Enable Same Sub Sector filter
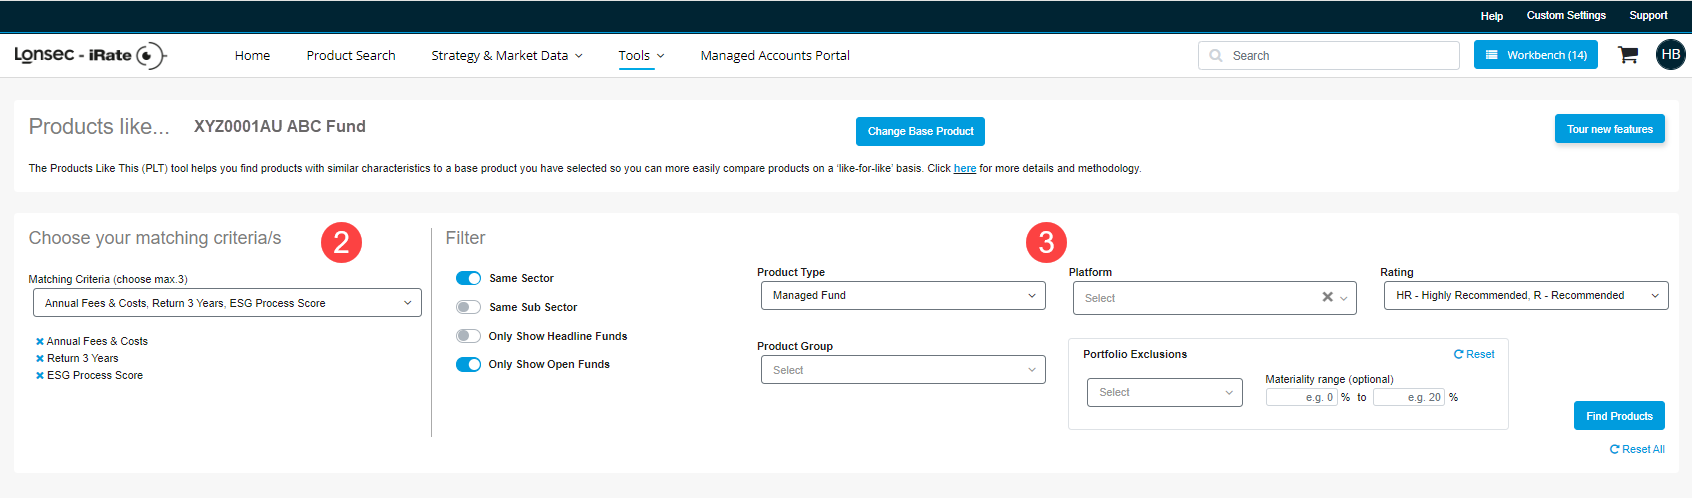The height and width of the screenshot is (498, 1692). point(468,307)
